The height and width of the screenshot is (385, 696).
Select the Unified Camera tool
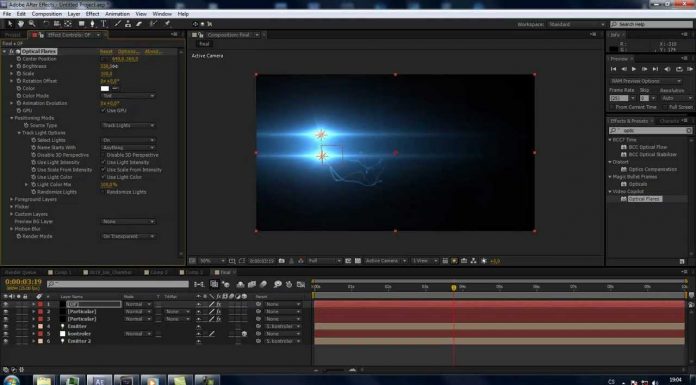click(57, 24)
